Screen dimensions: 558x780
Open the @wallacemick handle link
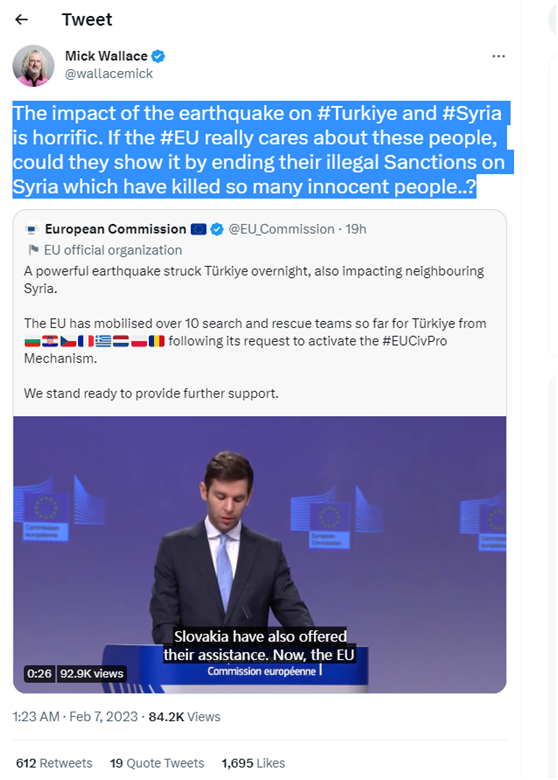click(x=109, y=74)
